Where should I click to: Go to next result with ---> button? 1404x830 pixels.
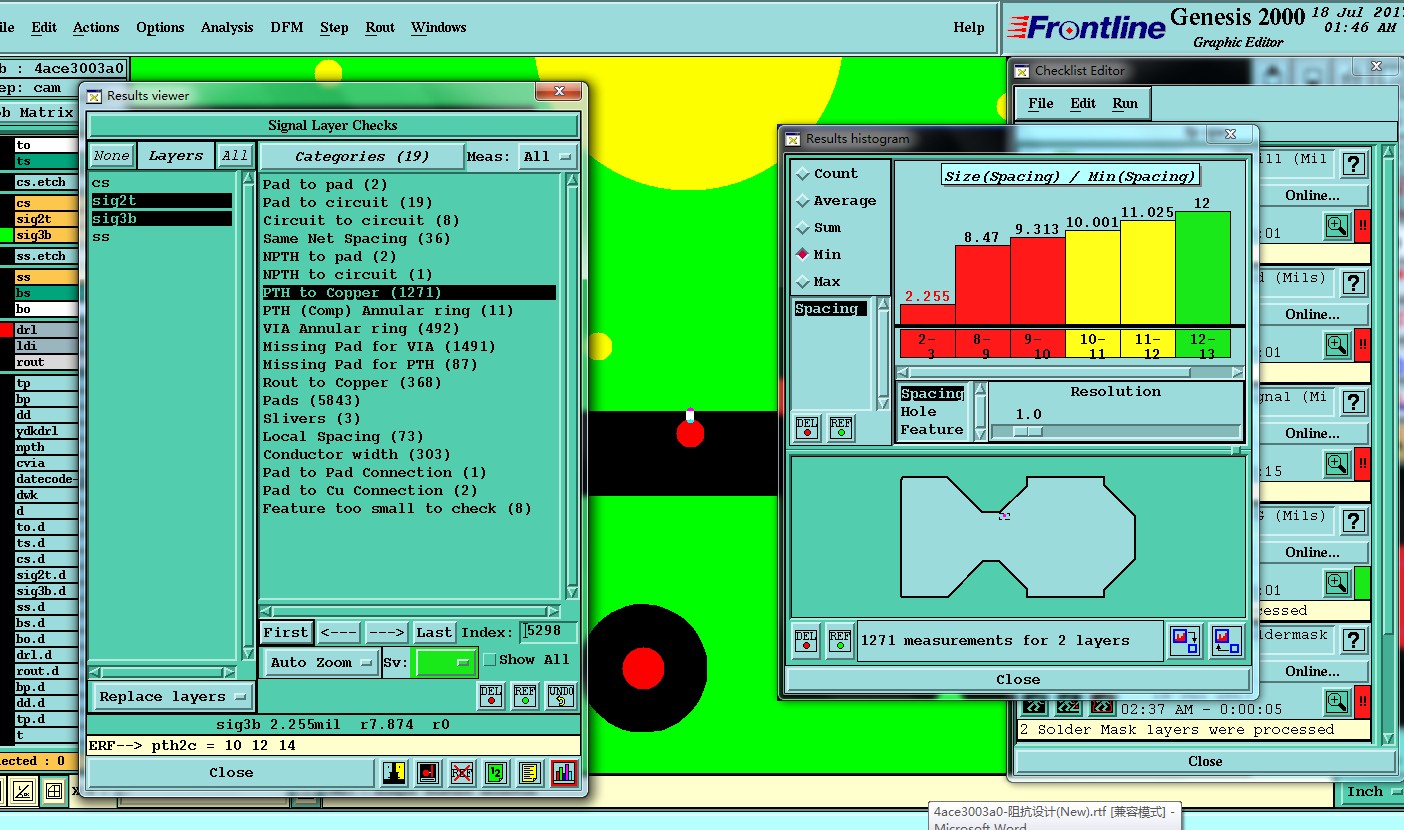click(x=386, y=632)
